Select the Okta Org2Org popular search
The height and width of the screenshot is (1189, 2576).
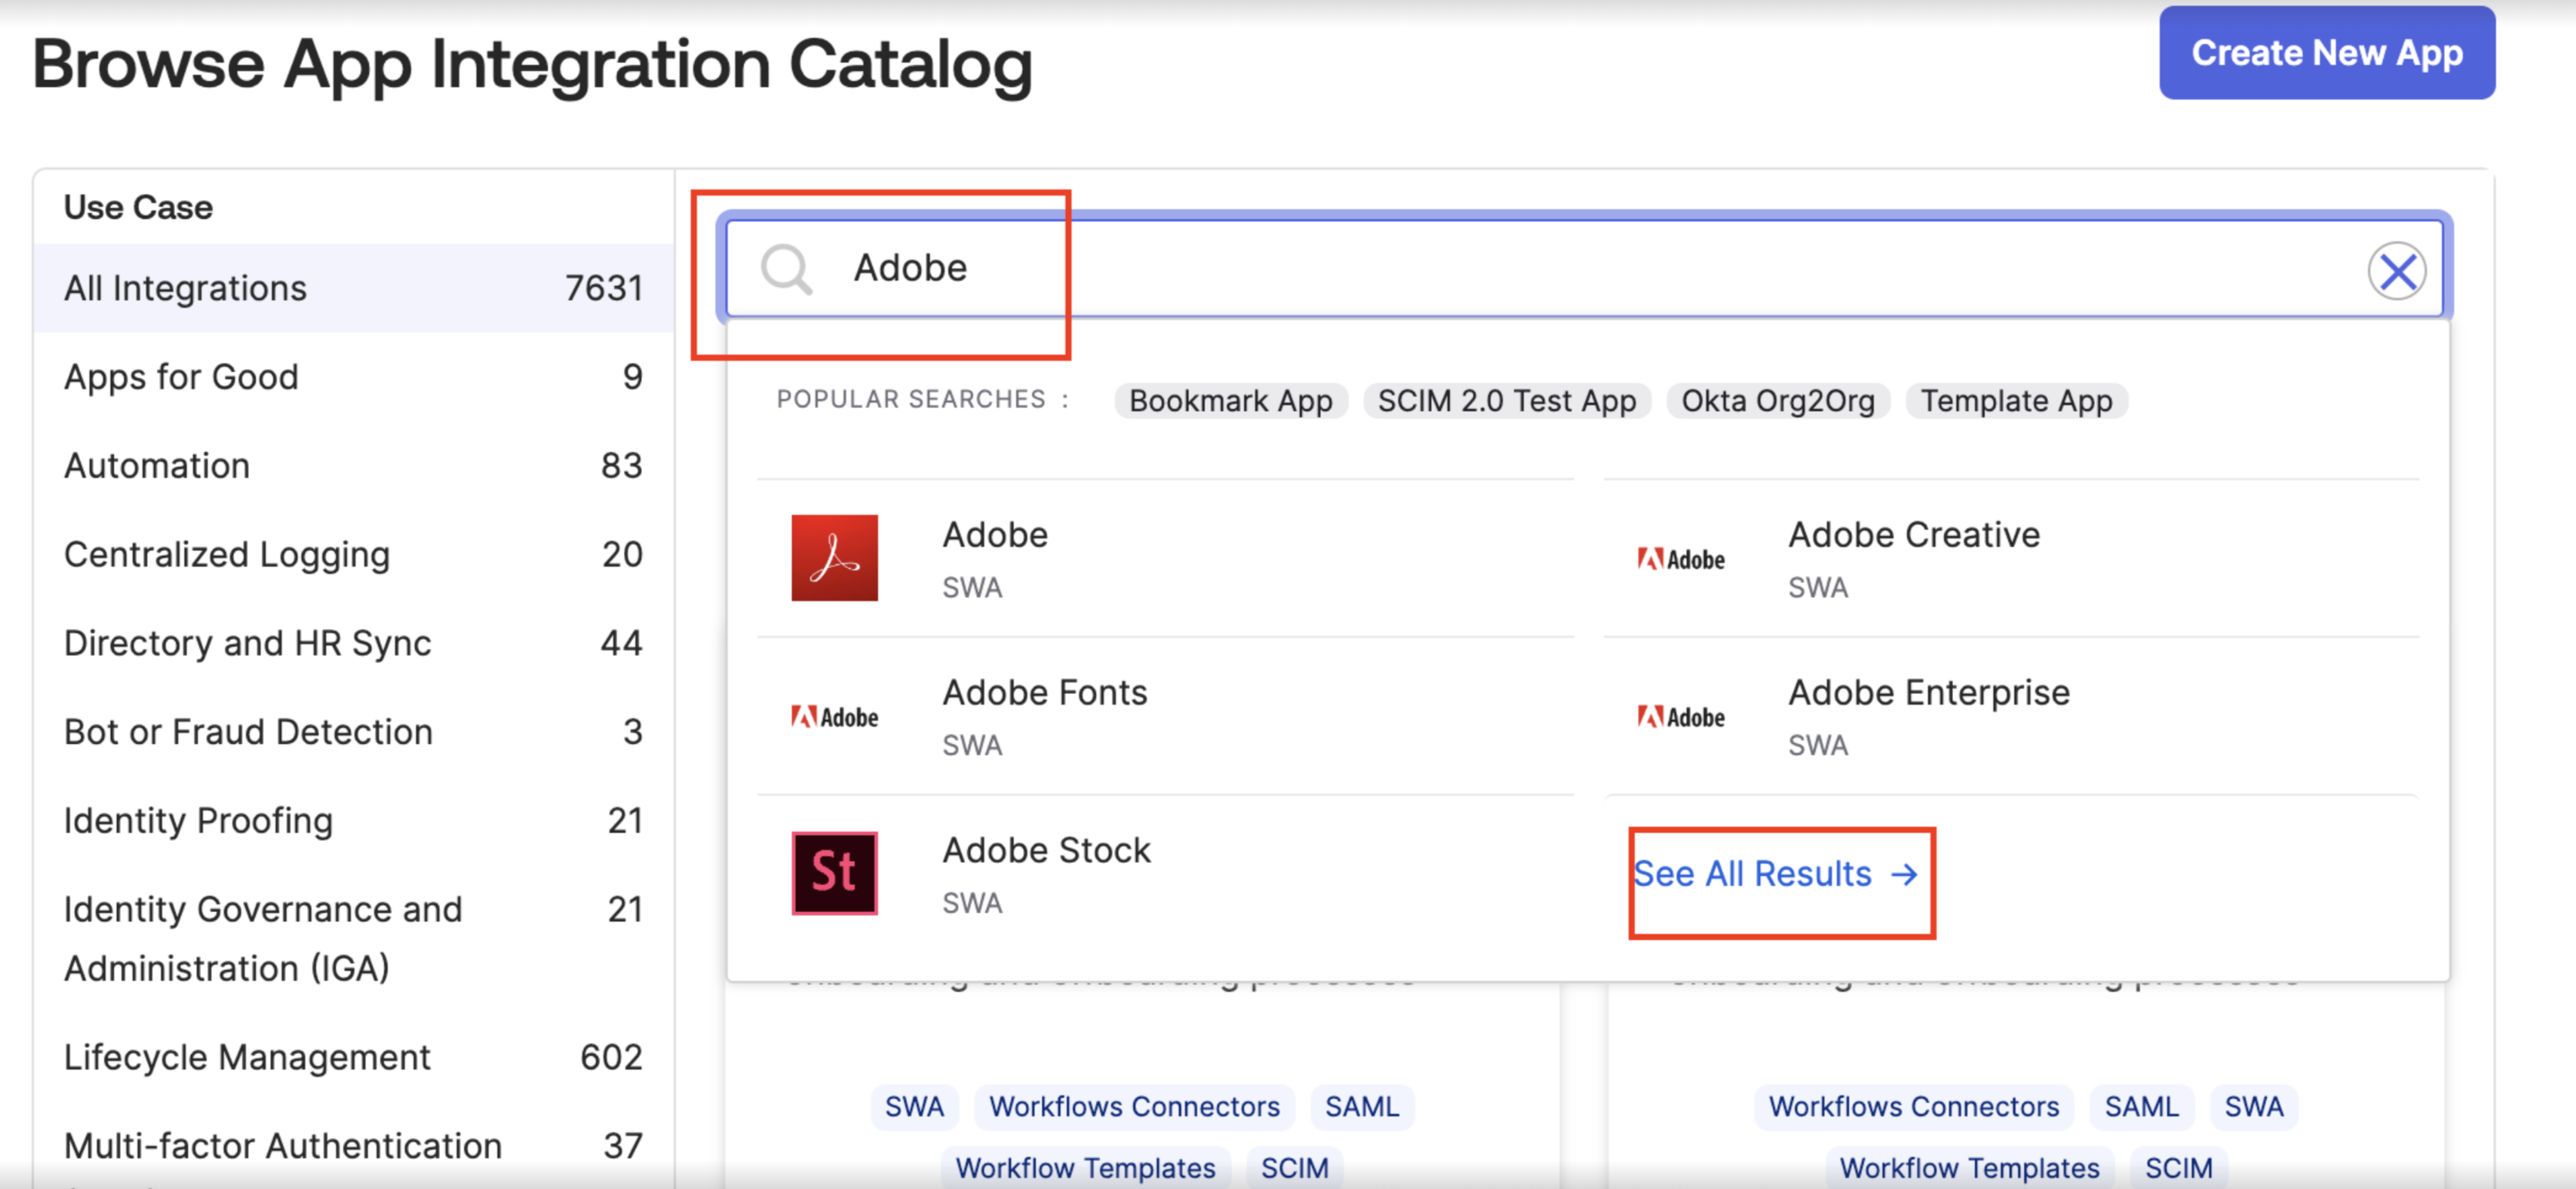click(x=1778, y=401)
